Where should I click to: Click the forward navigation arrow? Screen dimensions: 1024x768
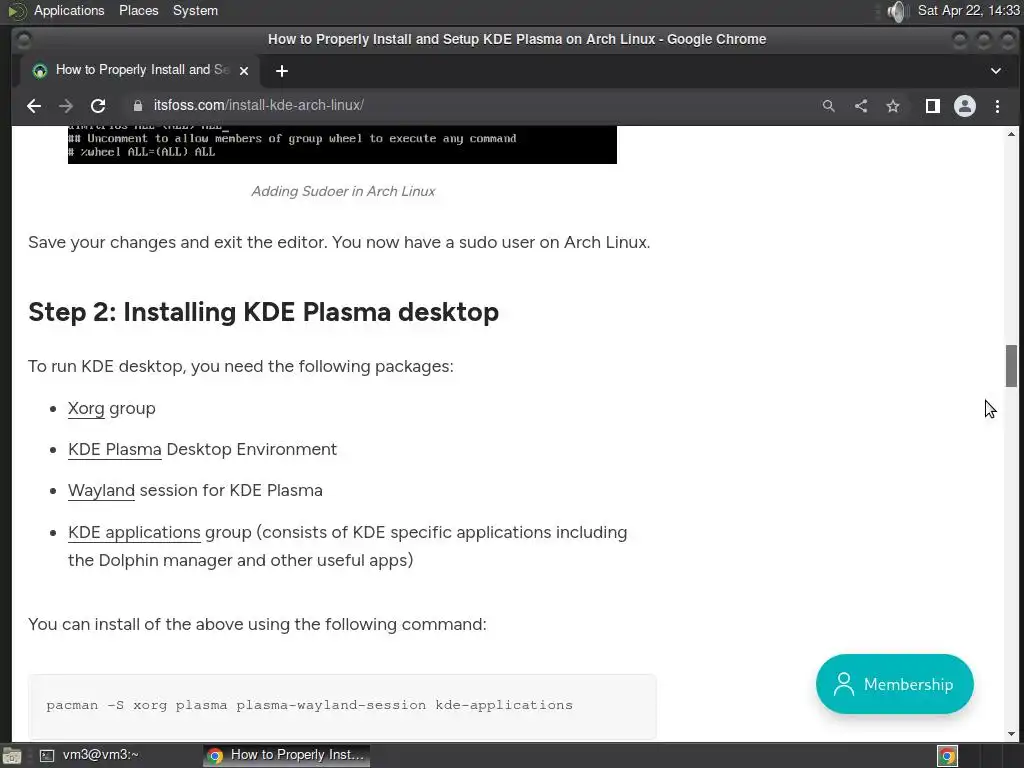[x=66, y=106]
